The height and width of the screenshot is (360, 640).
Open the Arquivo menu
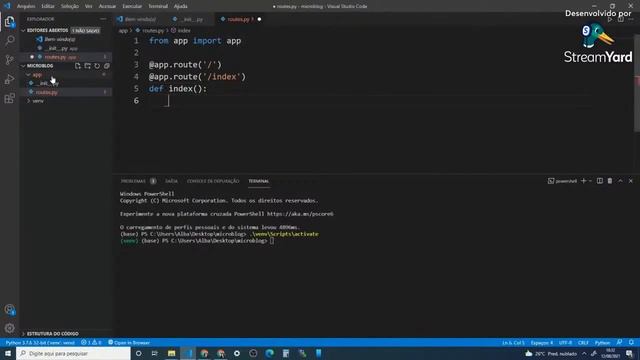(26, 6)
